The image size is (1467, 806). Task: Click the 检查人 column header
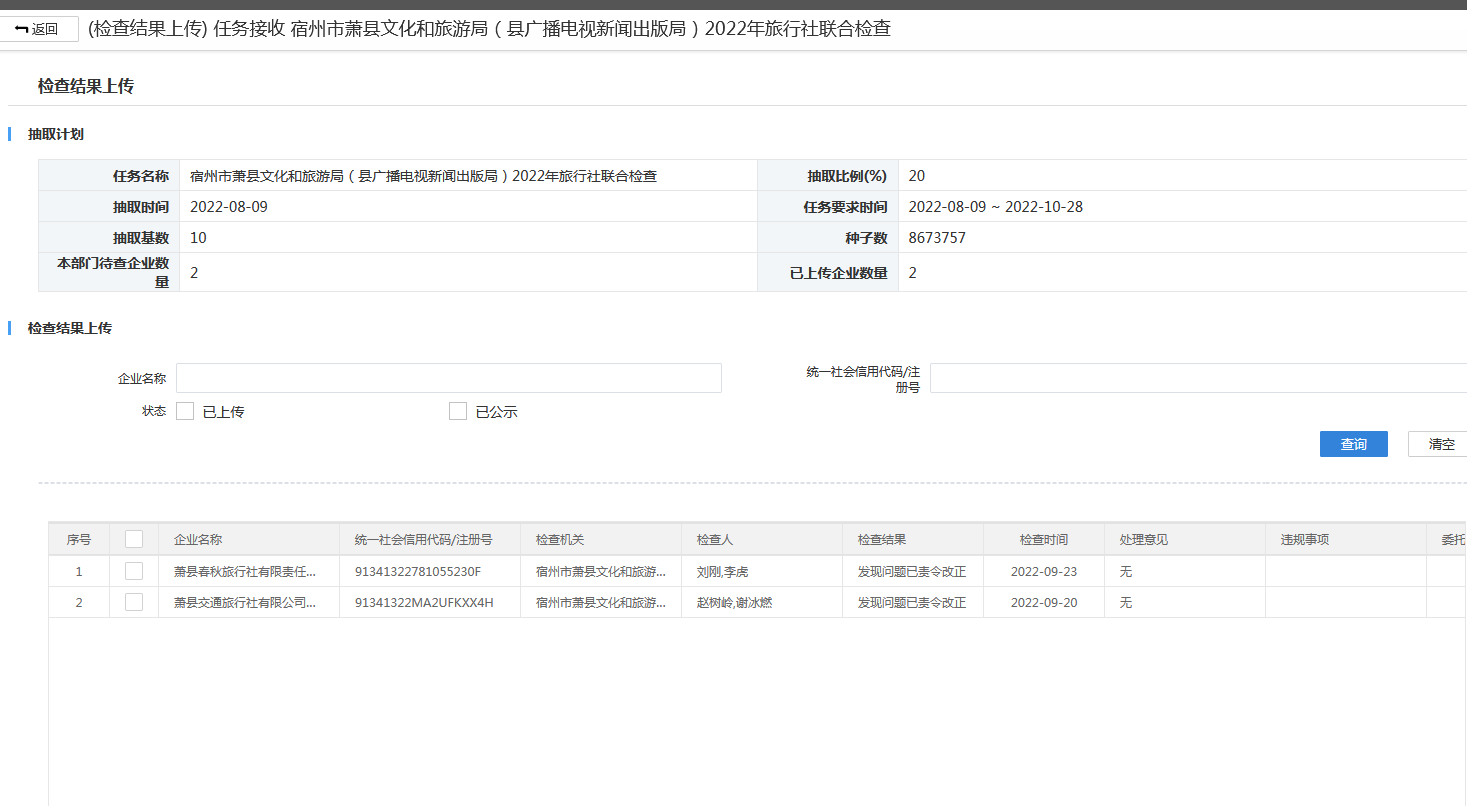tap(714, 540)
